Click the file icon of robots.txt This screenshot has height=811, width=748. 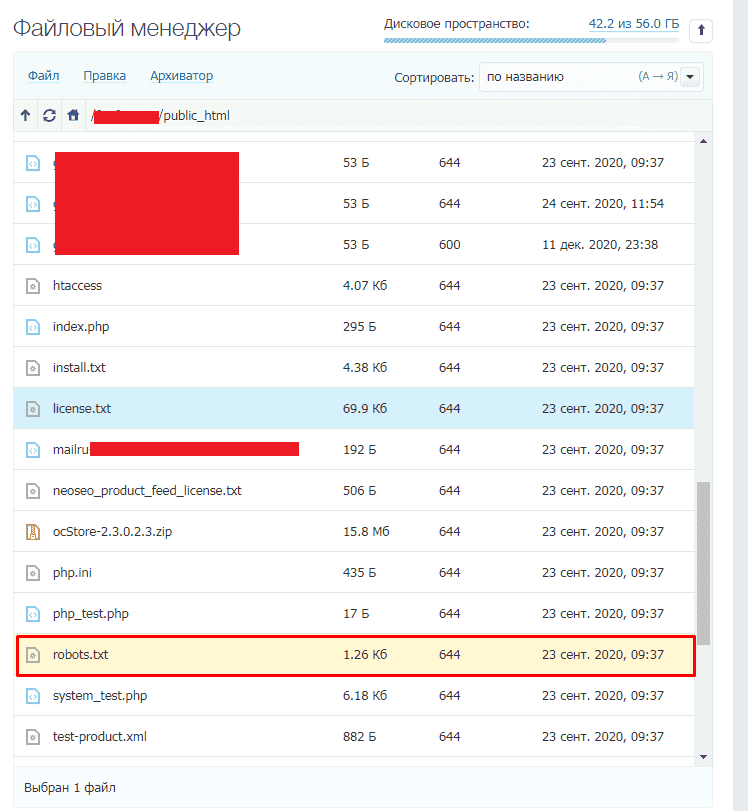[x=33, y=655]
